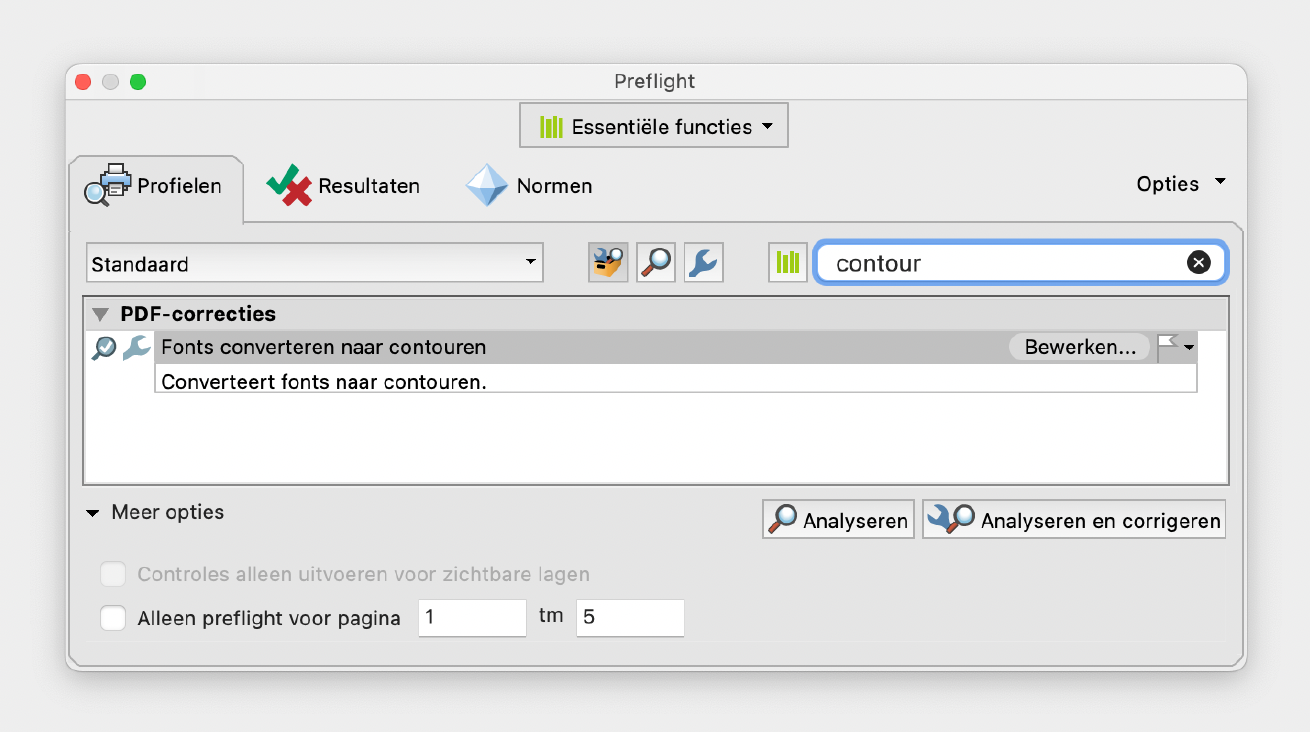Switch to the Resultaten tab

[x=343, y=186]
